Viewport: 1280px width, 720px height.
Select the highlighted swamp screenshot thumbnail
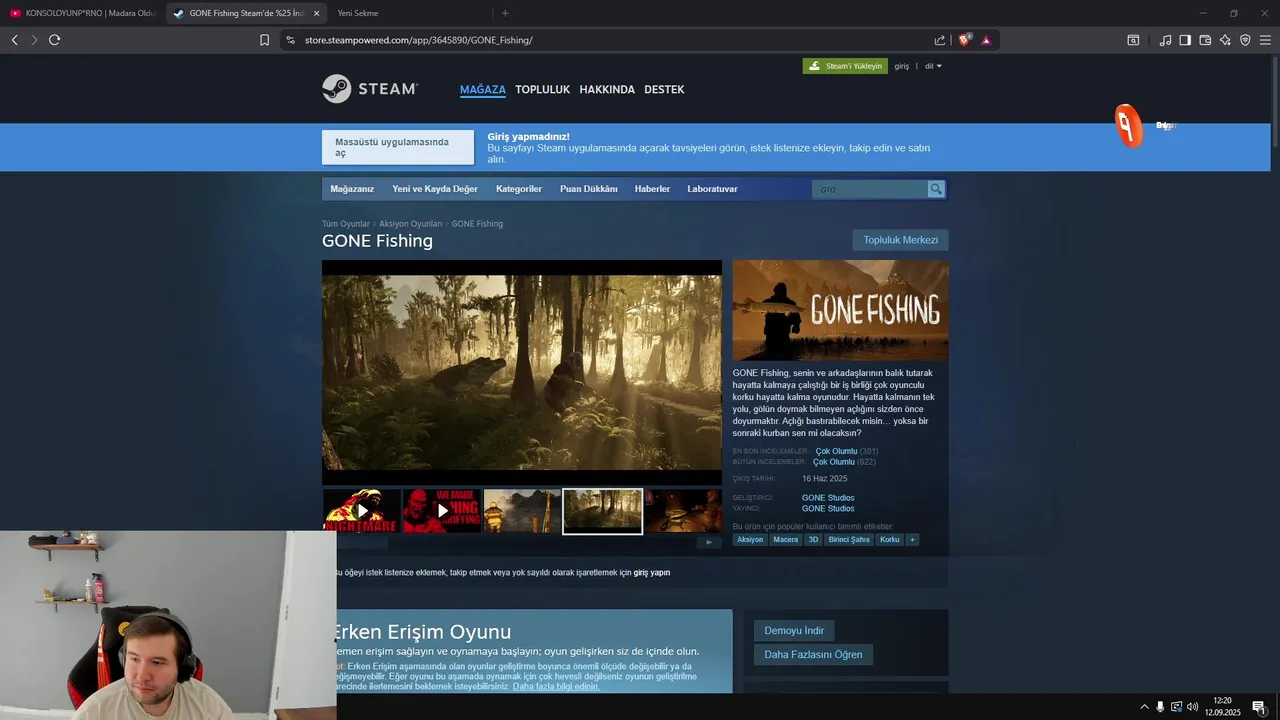coord(602,511)
